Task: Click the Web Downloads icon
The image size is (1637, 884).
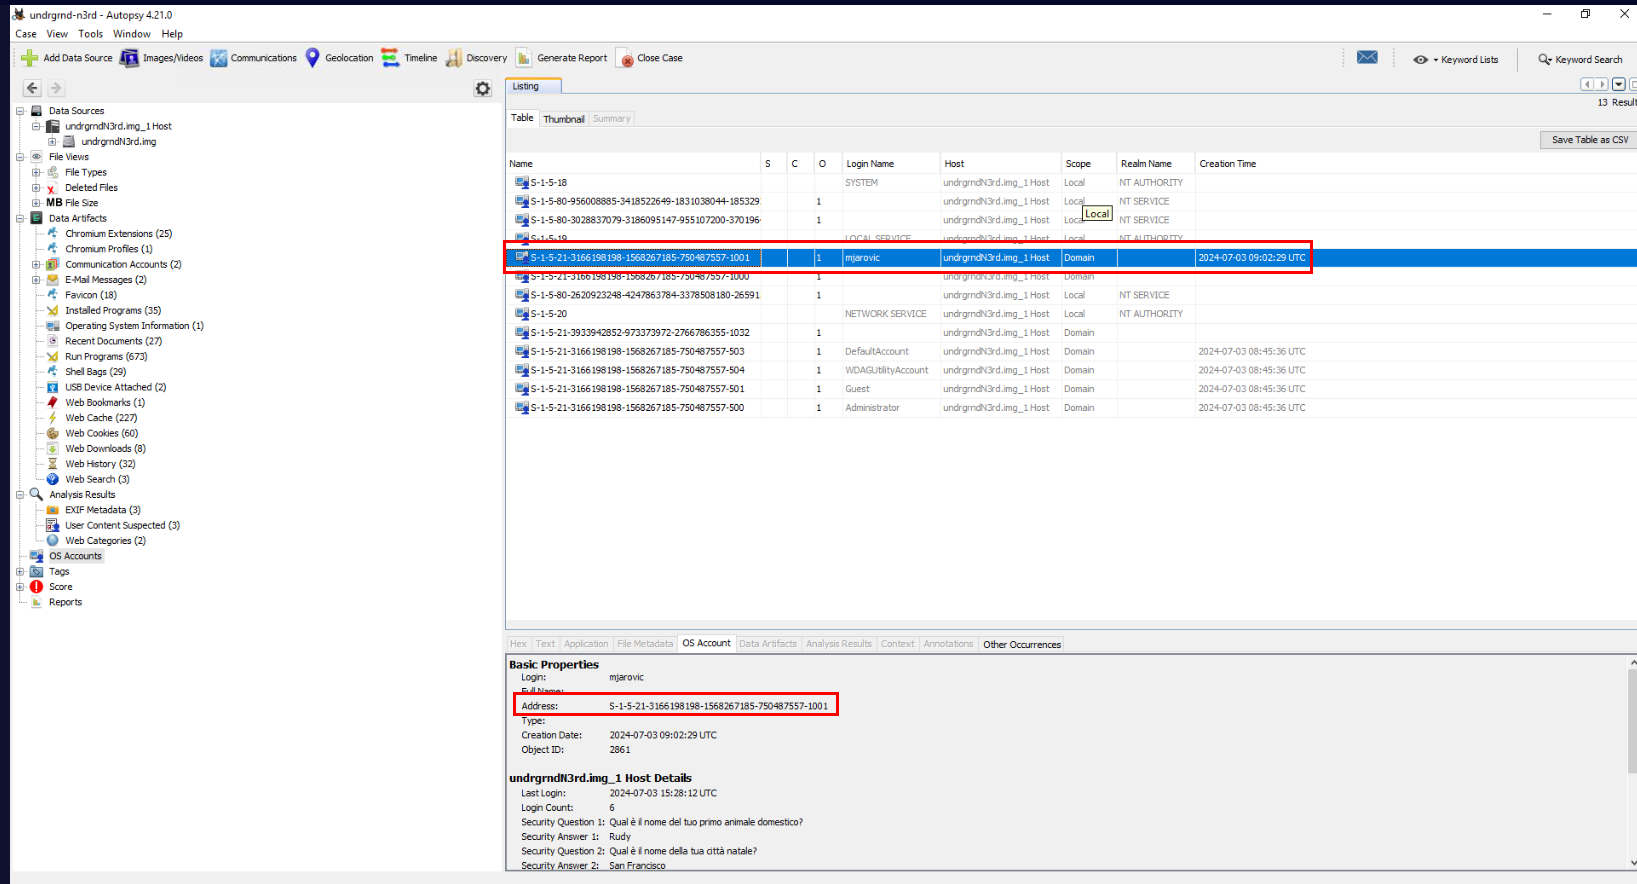Action: click(x=53, y=448)
